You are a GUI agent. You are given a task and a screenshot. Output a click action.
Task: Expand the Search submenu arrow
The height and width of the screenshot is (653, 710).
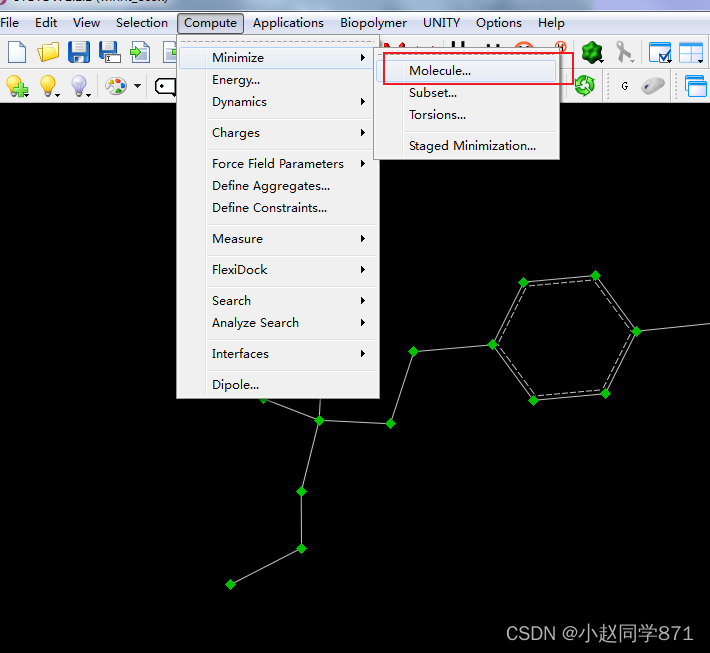pos(363,301)
